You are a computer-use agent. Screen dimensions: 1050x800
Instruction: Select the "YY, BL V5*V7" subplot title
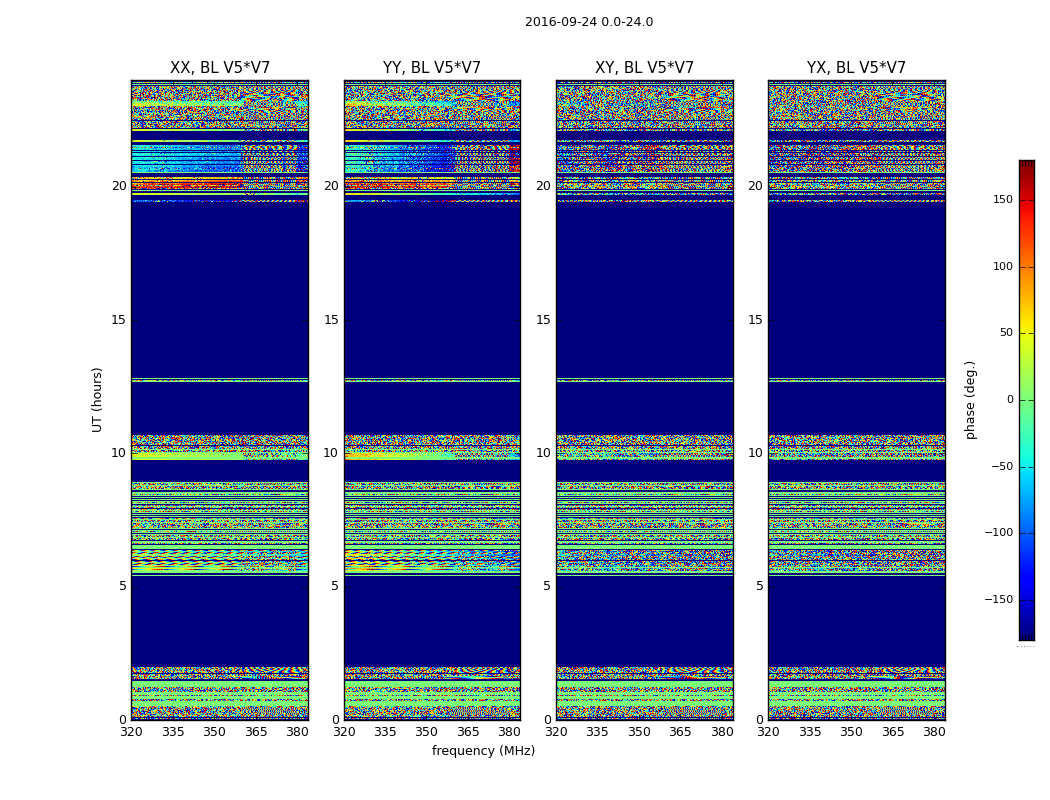tap(432, 68)
